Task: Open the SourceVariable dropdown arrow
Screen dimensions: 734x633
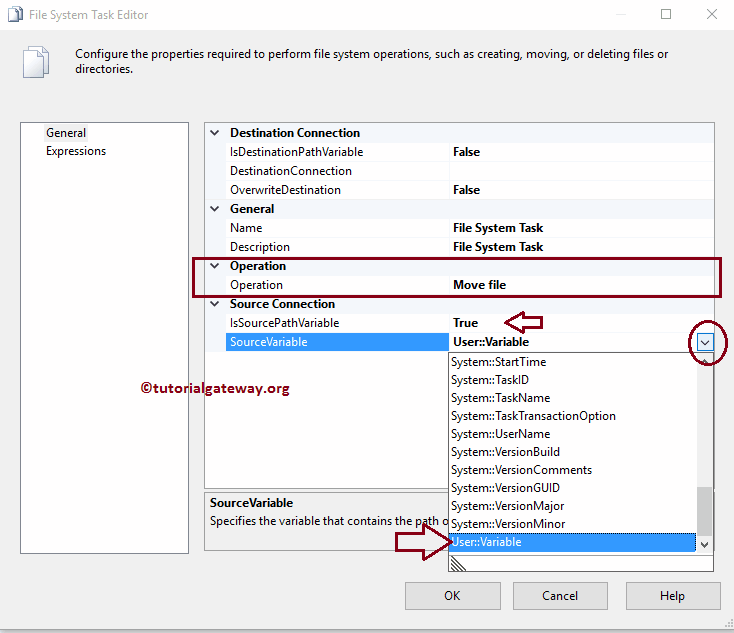Action: (x=705, y=342)
